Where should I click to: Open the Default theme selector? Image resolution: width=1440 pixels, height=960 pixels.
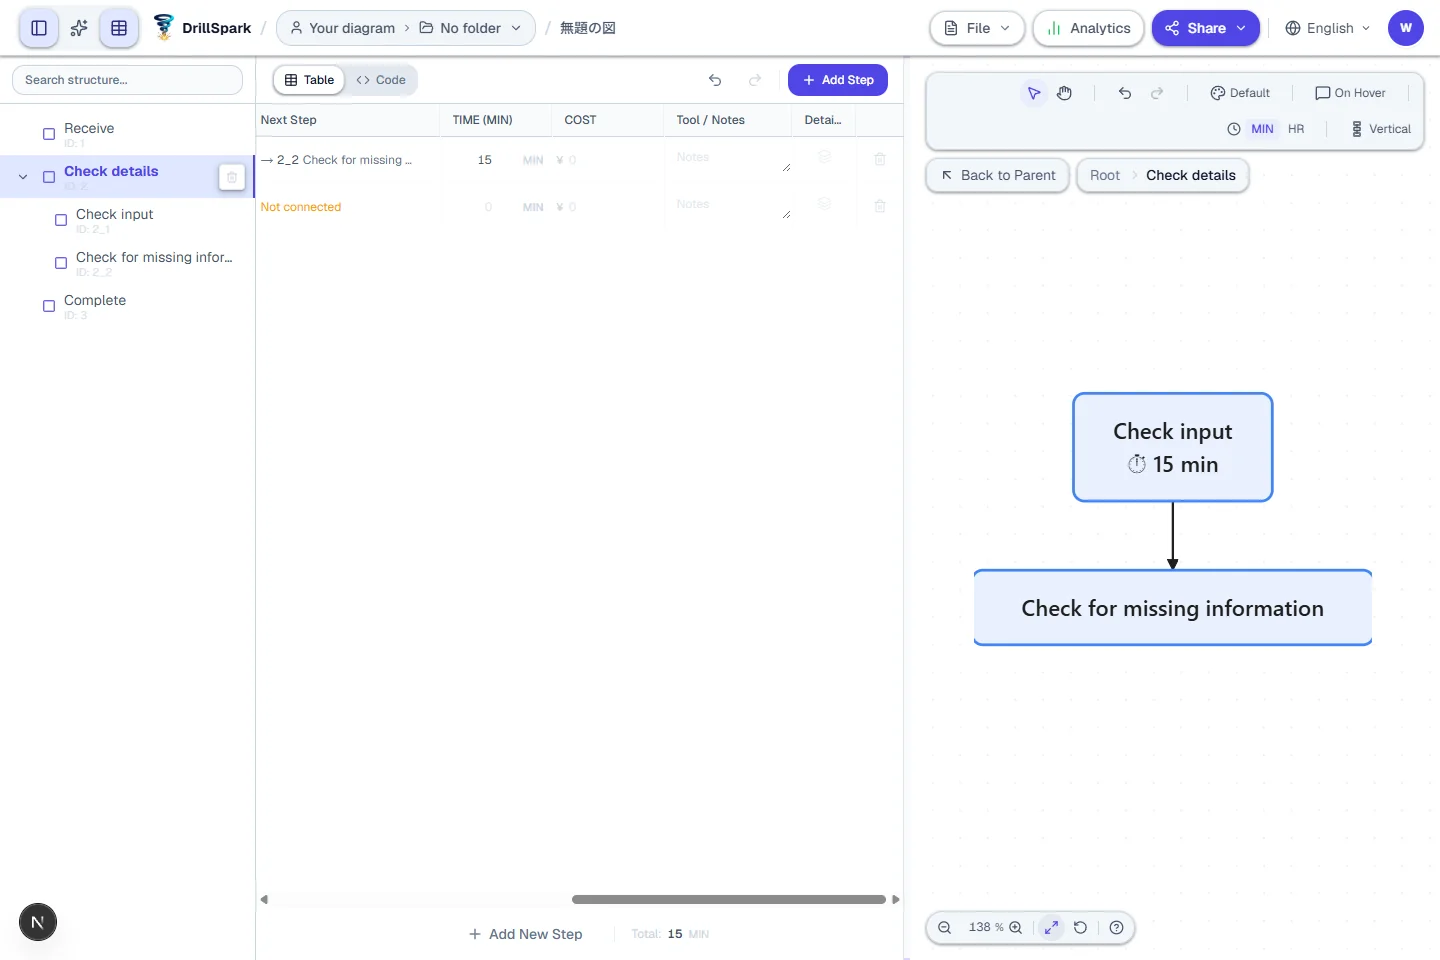coord(1240,93)
